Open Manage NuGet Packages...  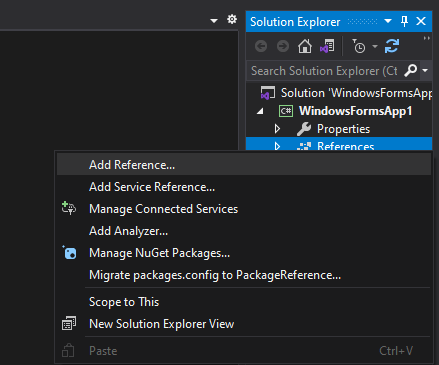tap(244, 253)
